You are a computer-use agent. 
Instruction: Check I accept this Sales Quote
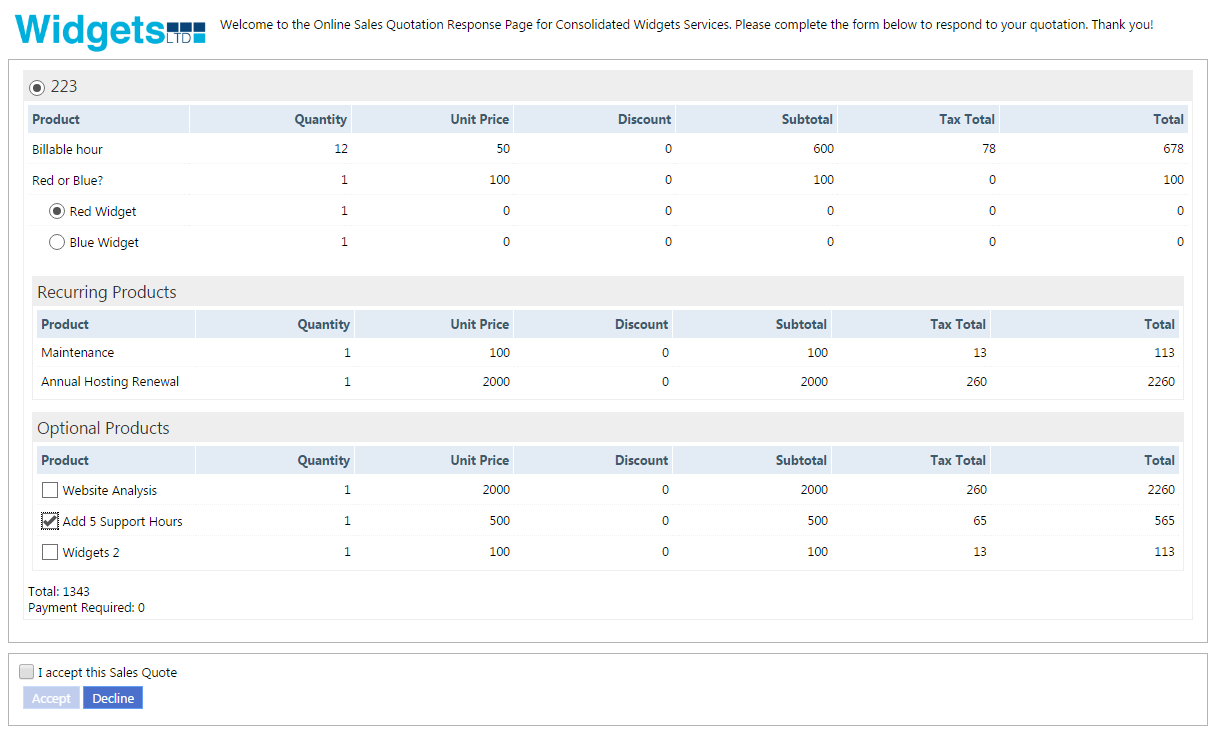click(27, 672)
